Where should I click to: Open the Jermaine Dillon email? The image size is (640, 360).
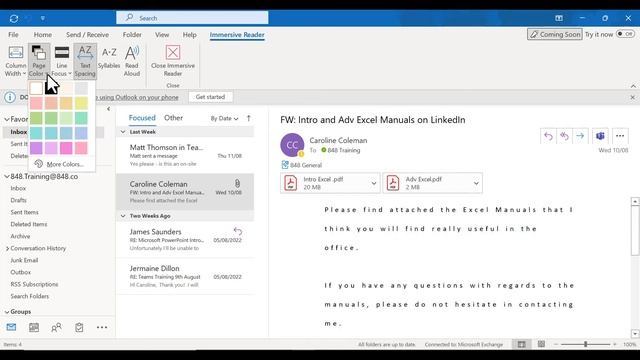[185, 276]
